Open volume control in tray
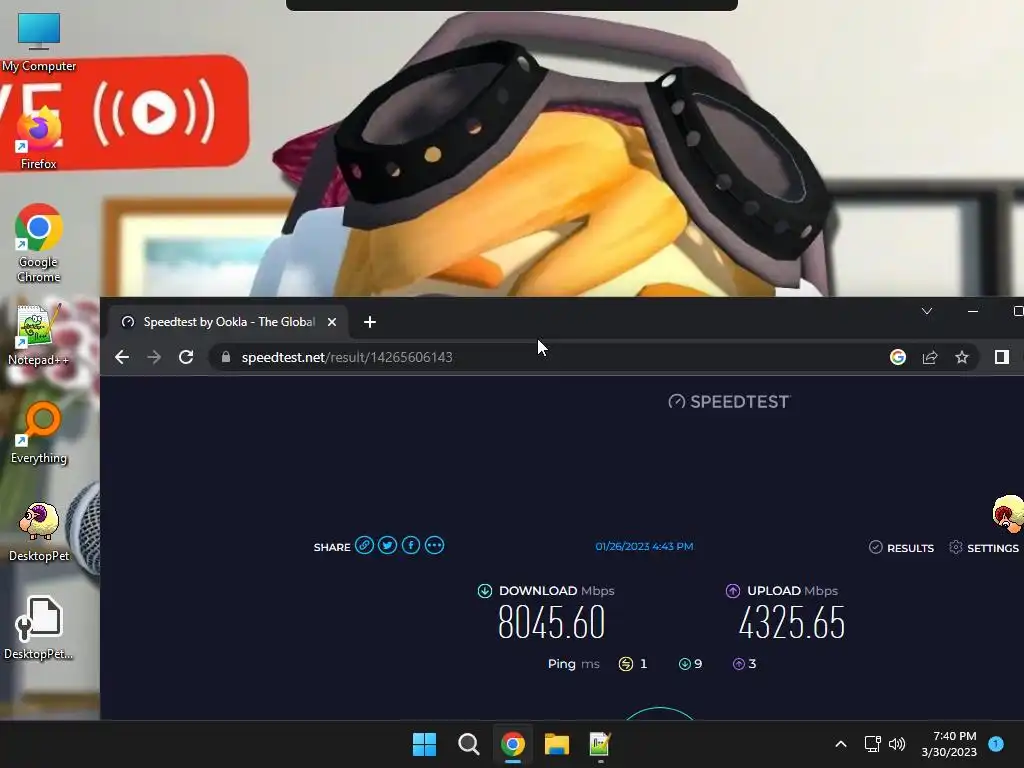Viewport: 1024px width, 768px height. [x=897, y=744]
